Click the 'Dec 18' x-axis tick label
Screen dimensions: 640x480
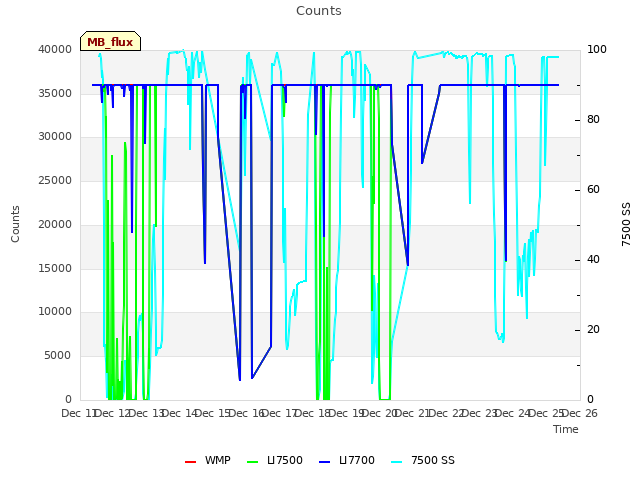tap(313, 413)
